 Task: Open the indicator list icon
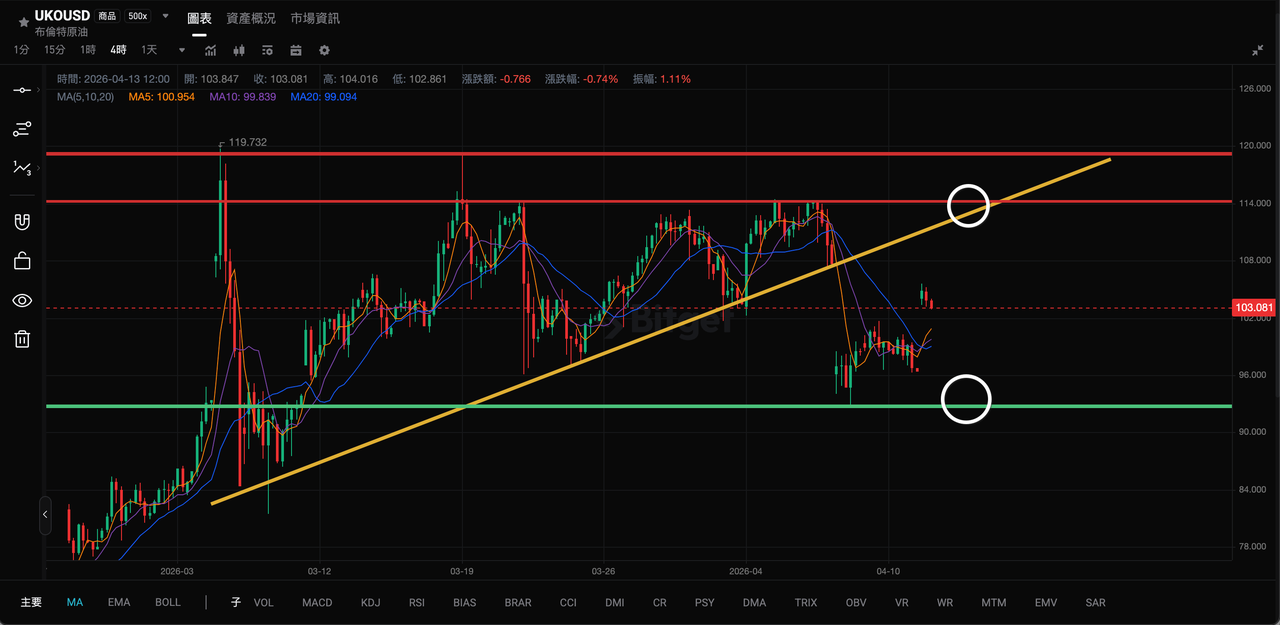(x=266, y=50)
